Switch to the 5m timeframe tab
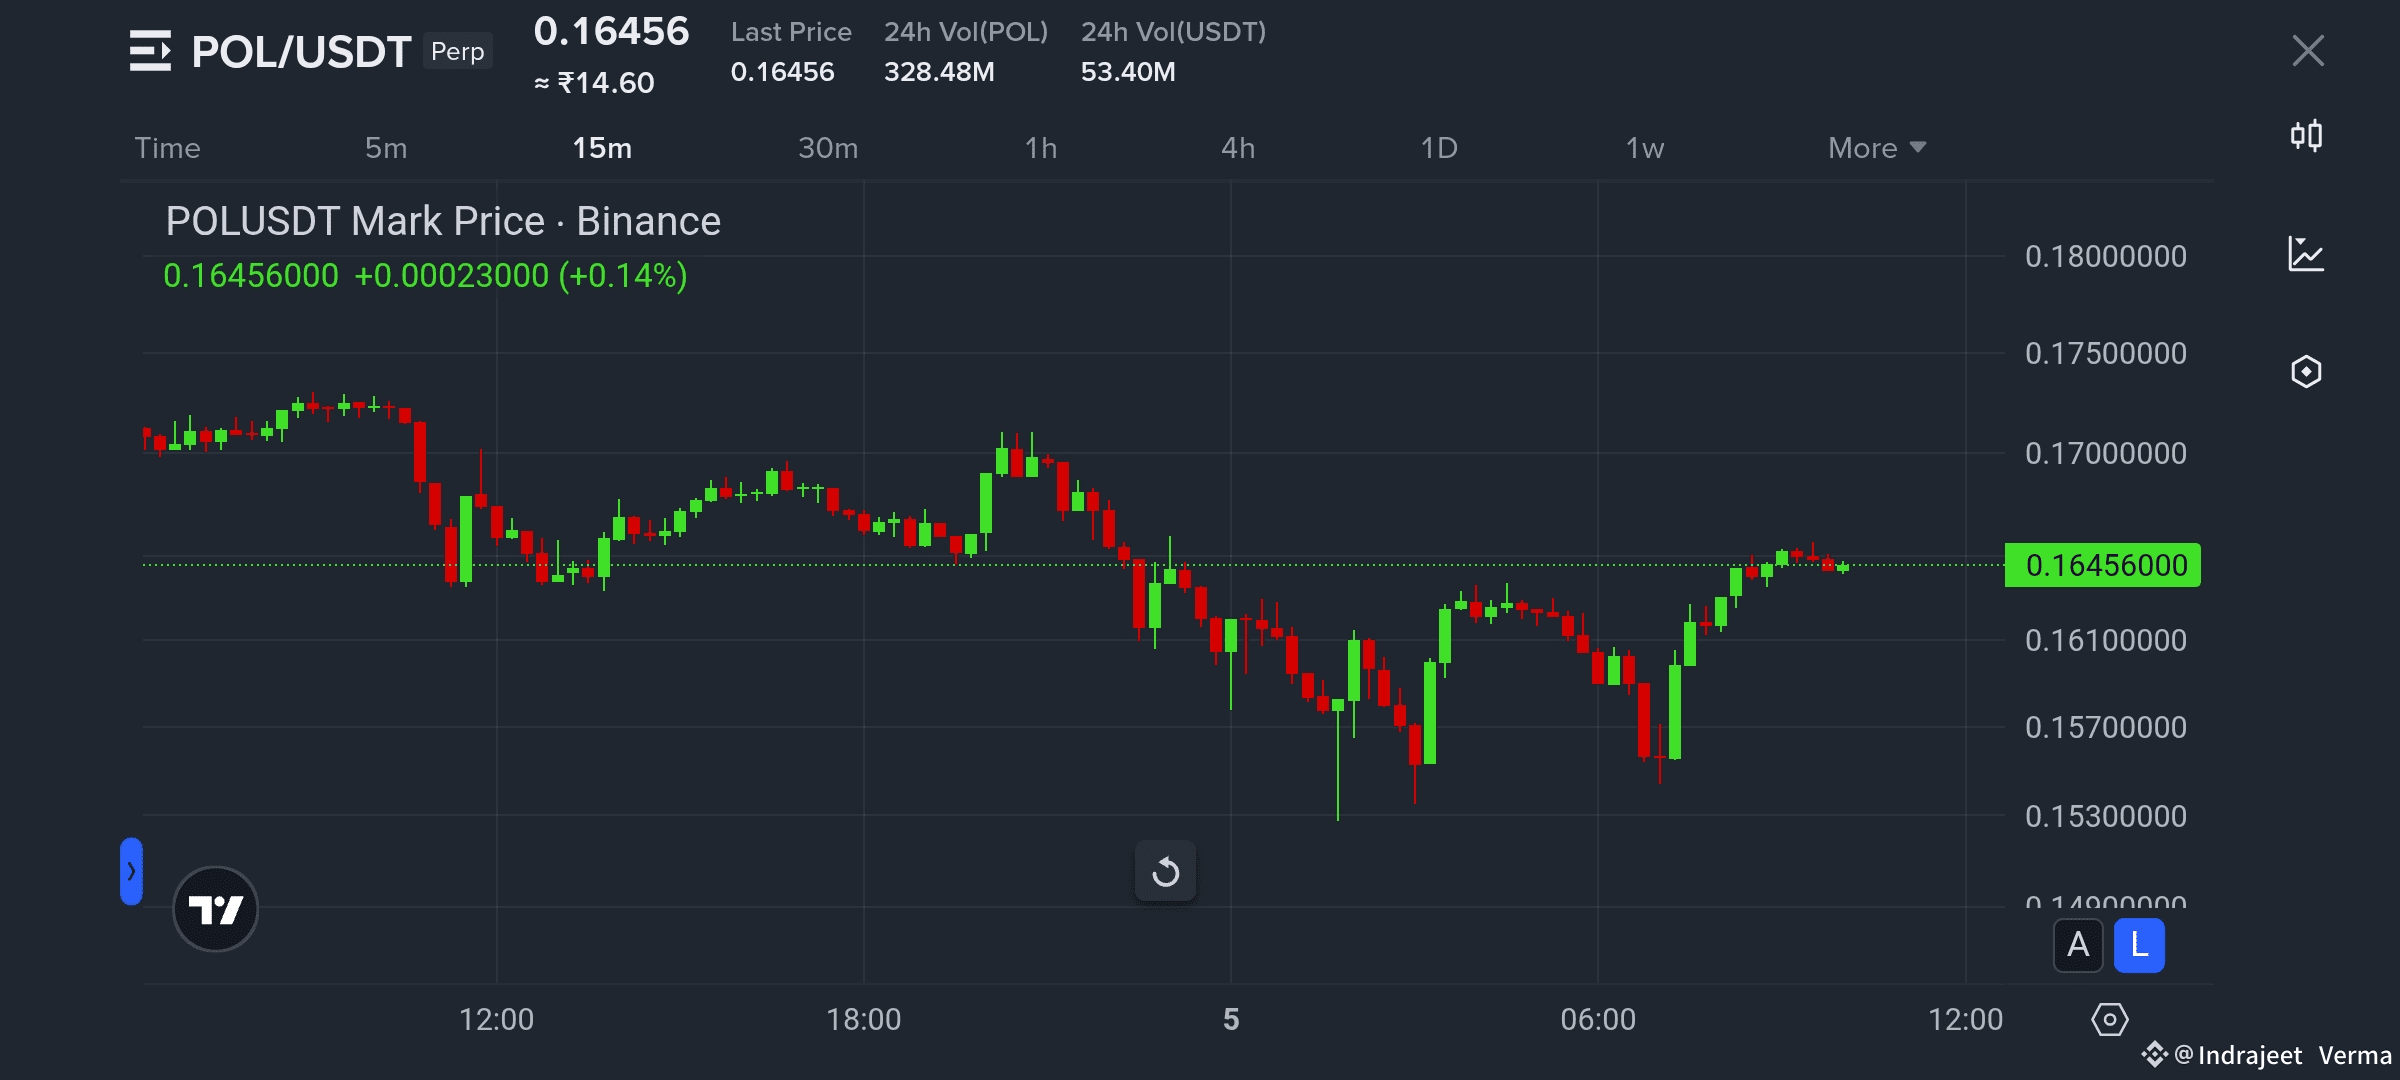 click(386, 148)
